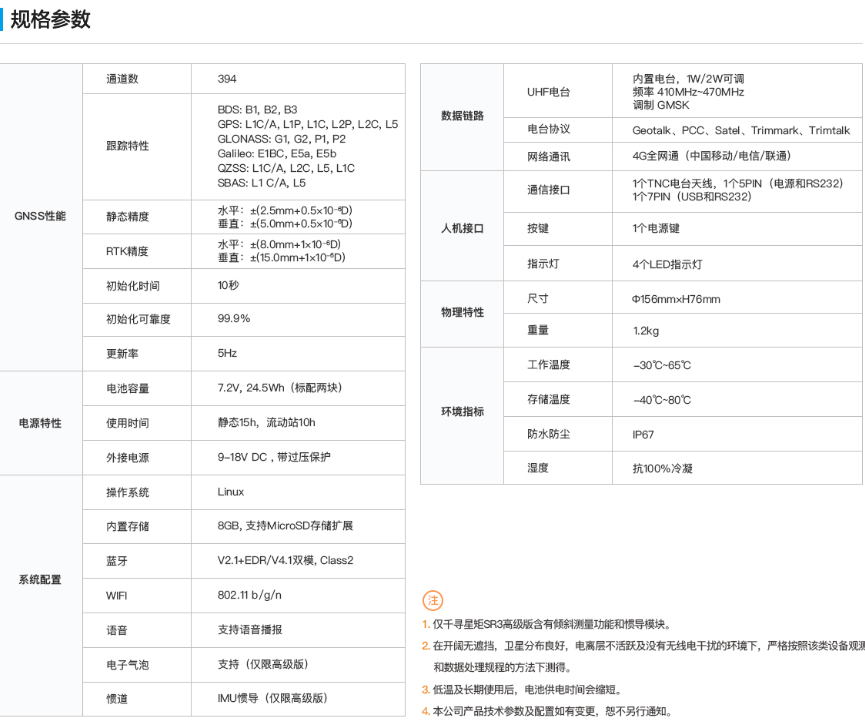Click the "电子气泡" row label
This screenshot has height=720, width=865.
click(x=127, y=665)
